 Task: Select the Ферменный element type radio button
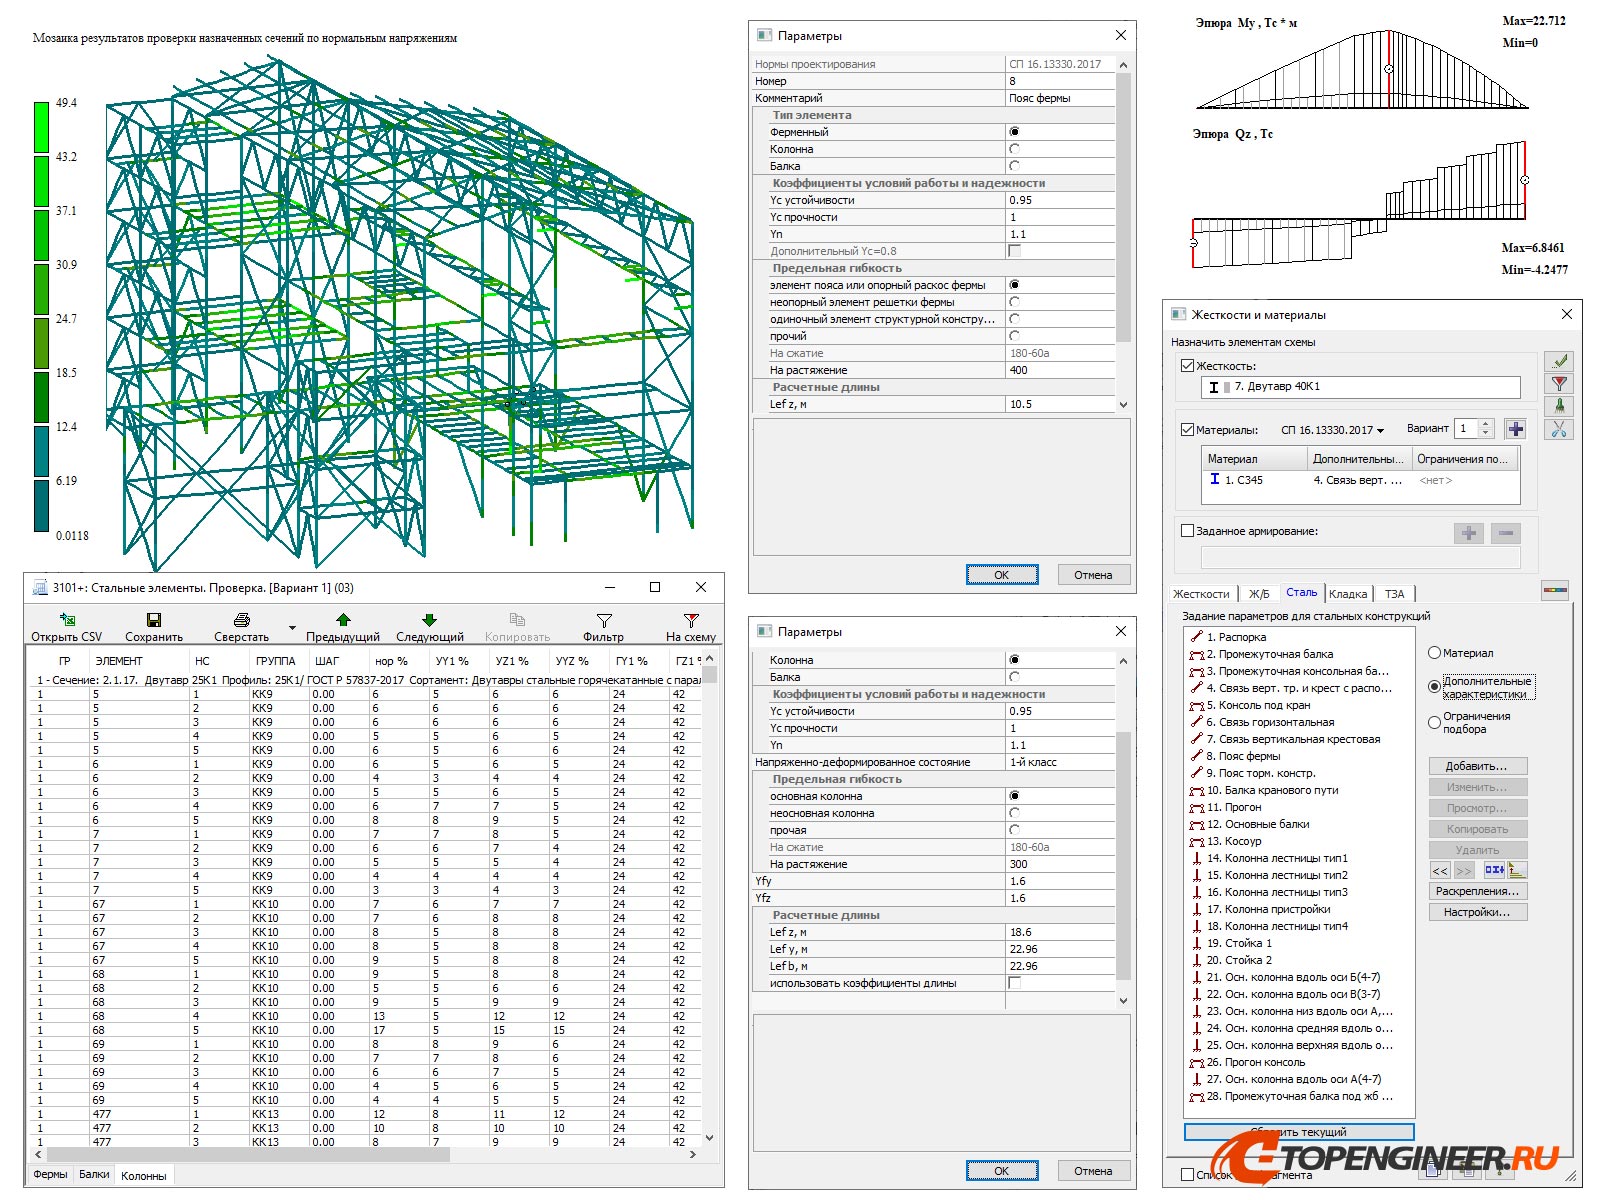(x=1015, y=130)
